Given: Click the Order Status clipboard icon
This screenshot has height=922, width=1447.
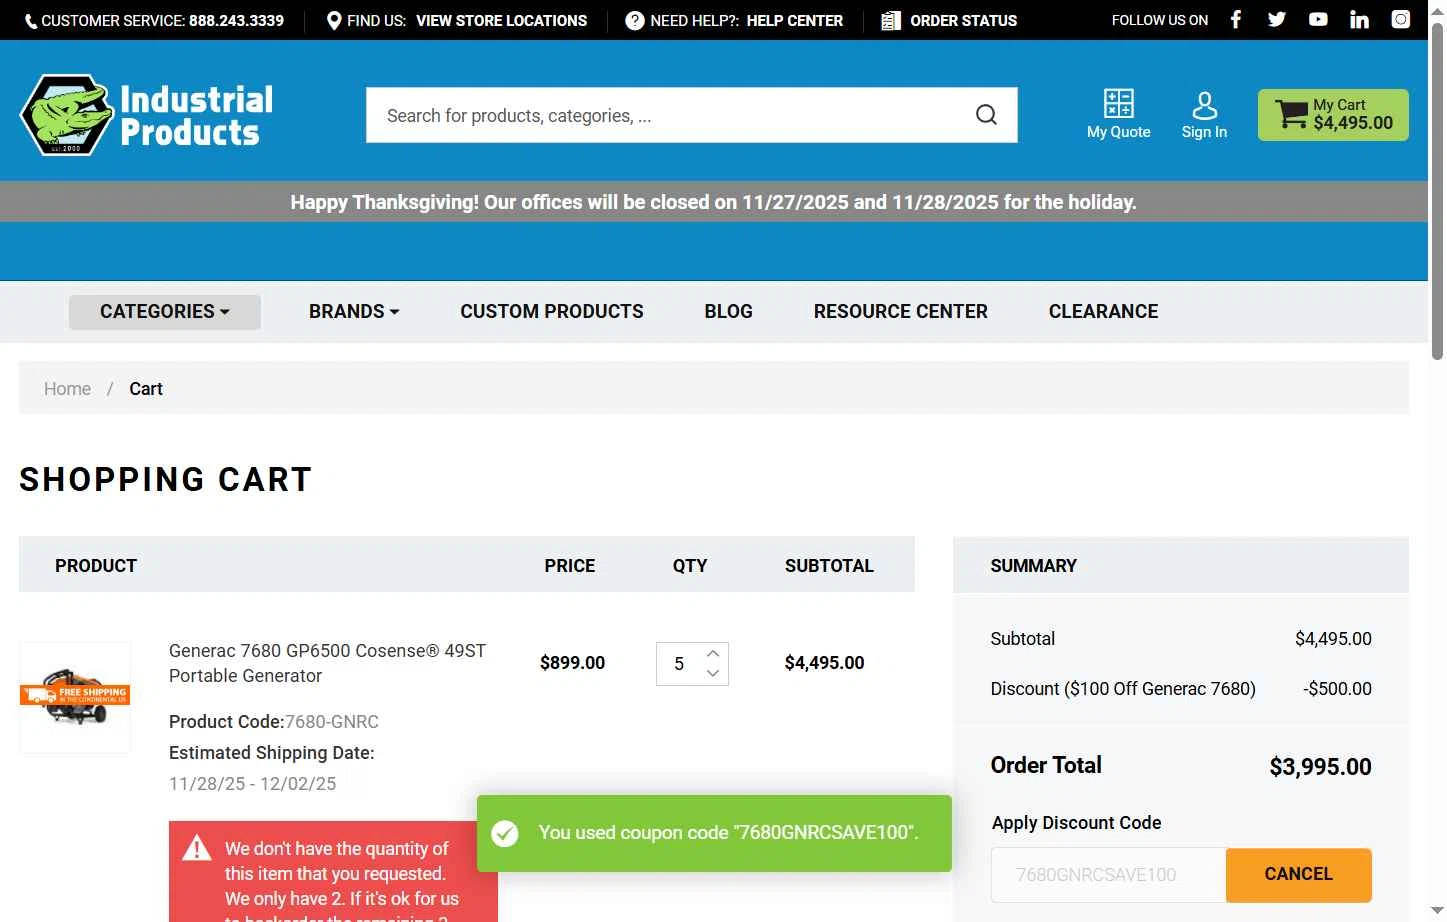Looking at the screenshot, I should click(x=891, y=20).
